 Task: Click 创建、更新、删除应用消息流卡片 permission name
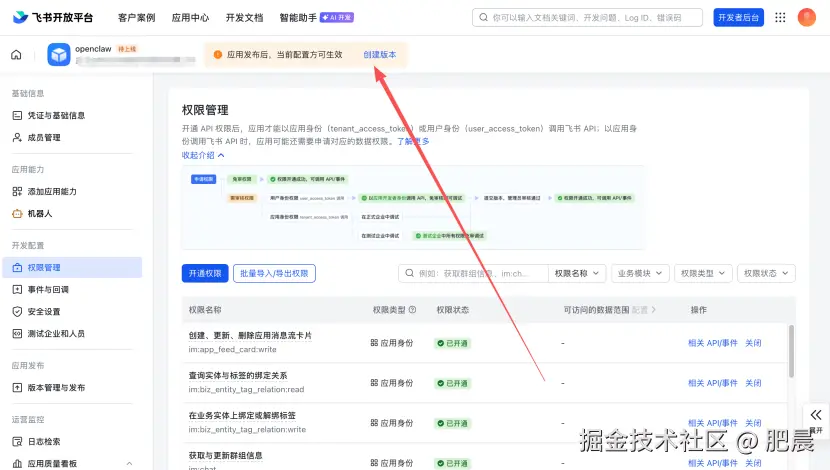click(250, 336)
